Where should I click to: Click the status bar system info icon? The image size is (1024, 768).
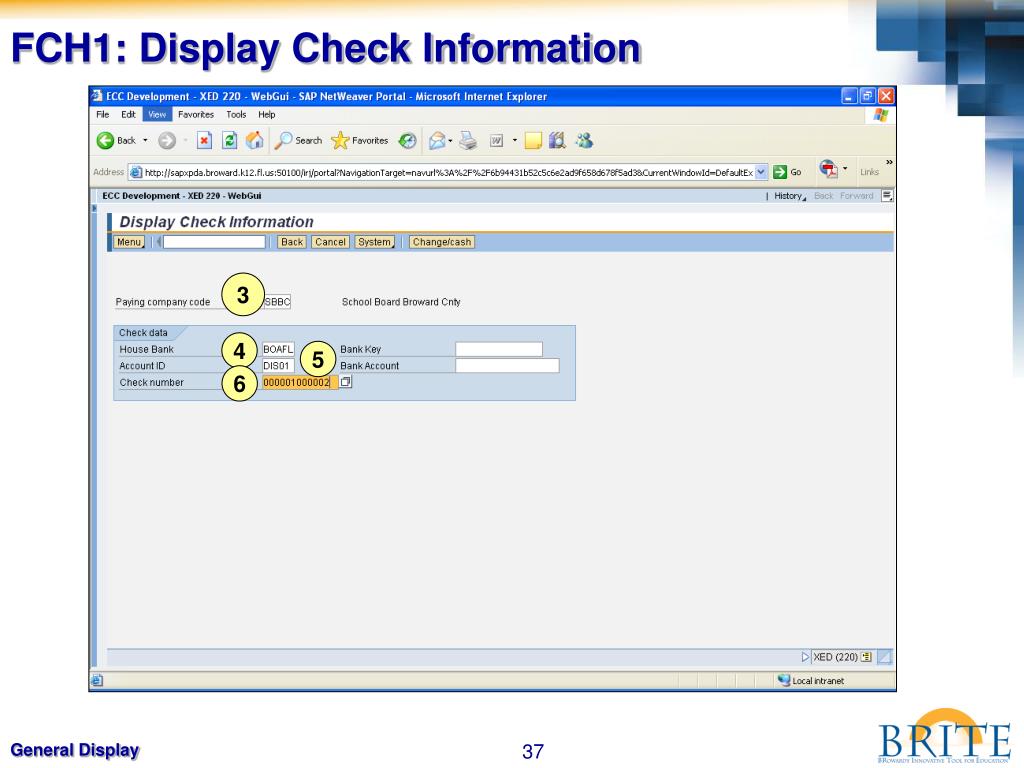(x=866, y=657)
